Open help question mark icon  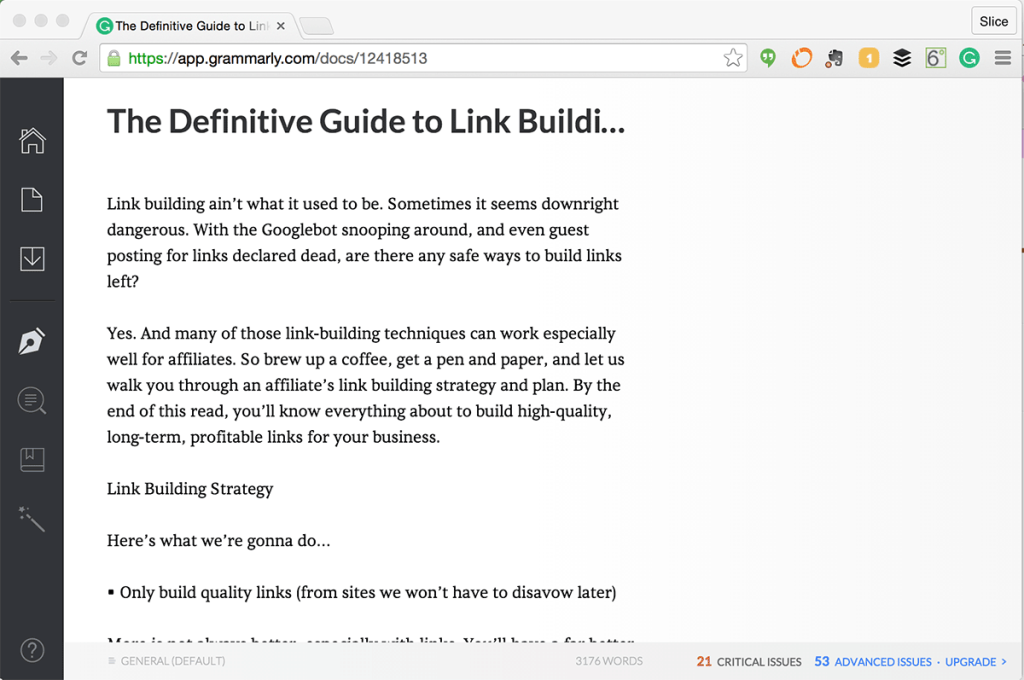tap(32, 650)
